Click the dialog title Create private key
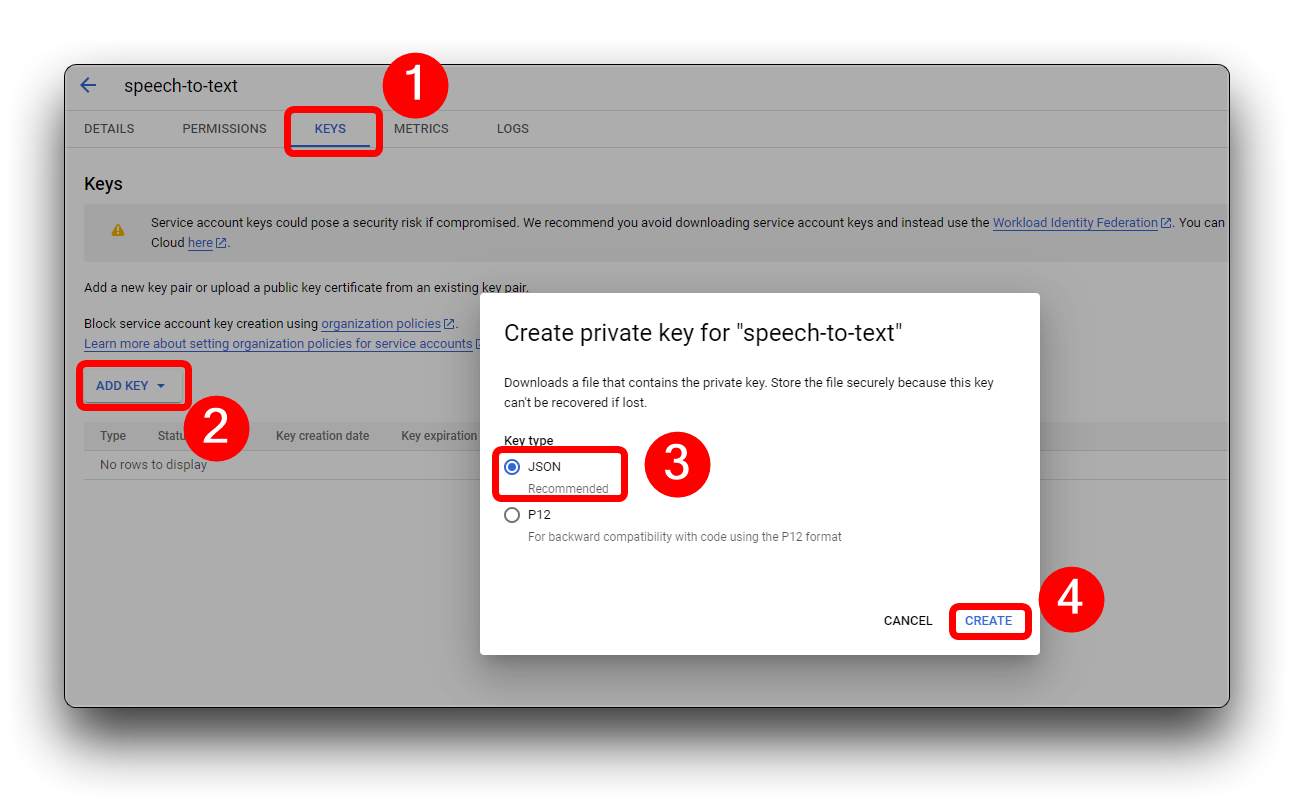Image resolution: width=1294 pixels, height=804 pixels. (x=703, y=334)
